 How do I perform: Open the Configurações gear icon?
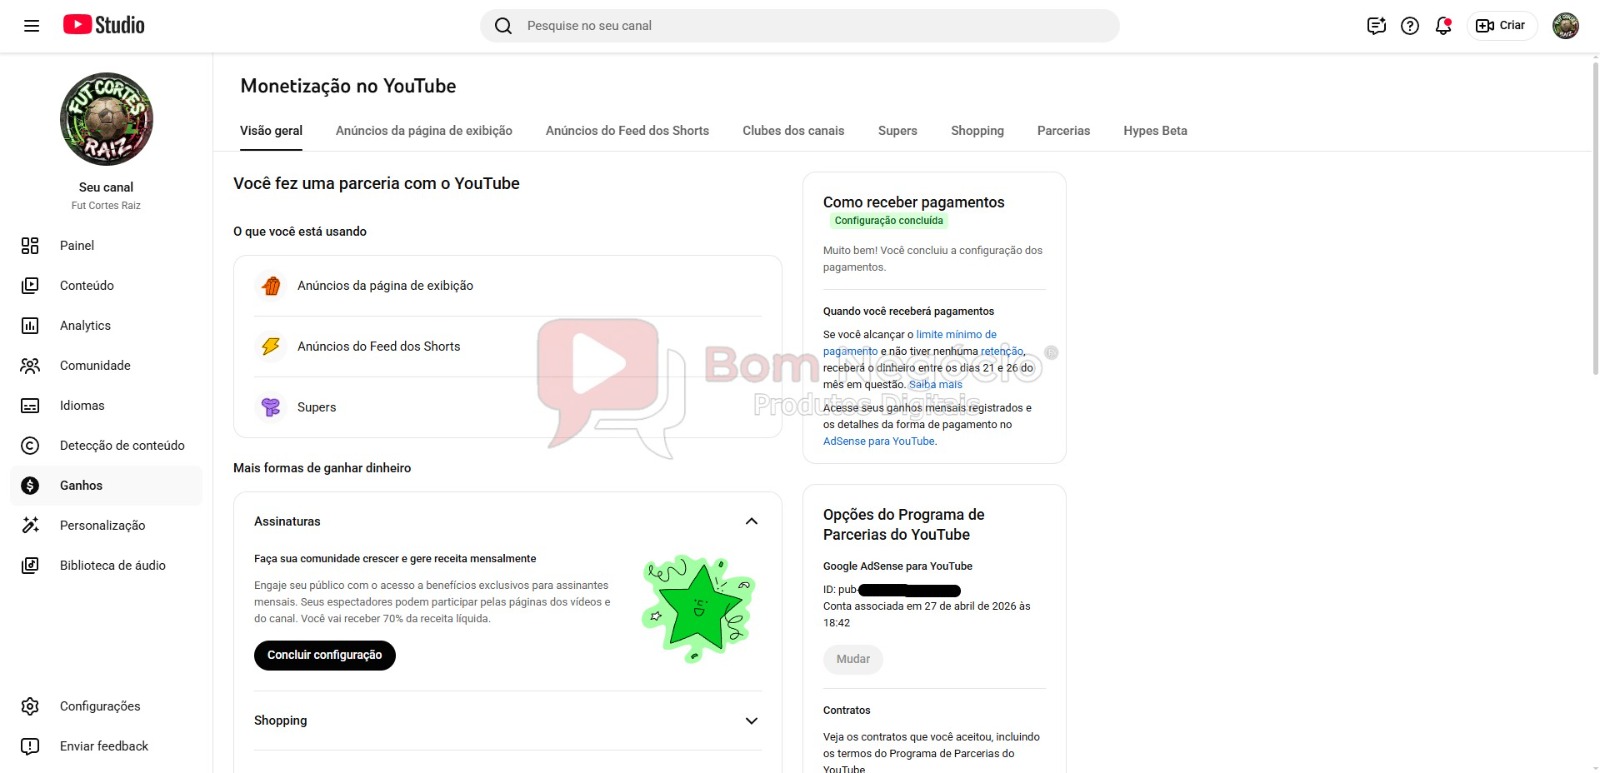pos(30,706)
